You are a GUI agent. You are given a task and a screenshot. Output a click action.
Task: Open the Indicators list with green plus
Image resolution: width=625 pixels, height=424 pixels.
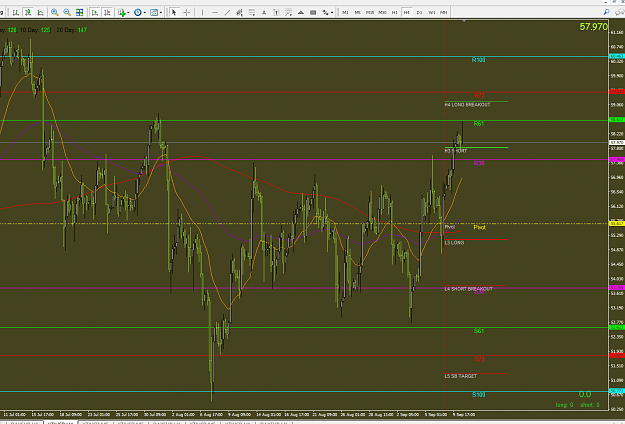[123, 12]
